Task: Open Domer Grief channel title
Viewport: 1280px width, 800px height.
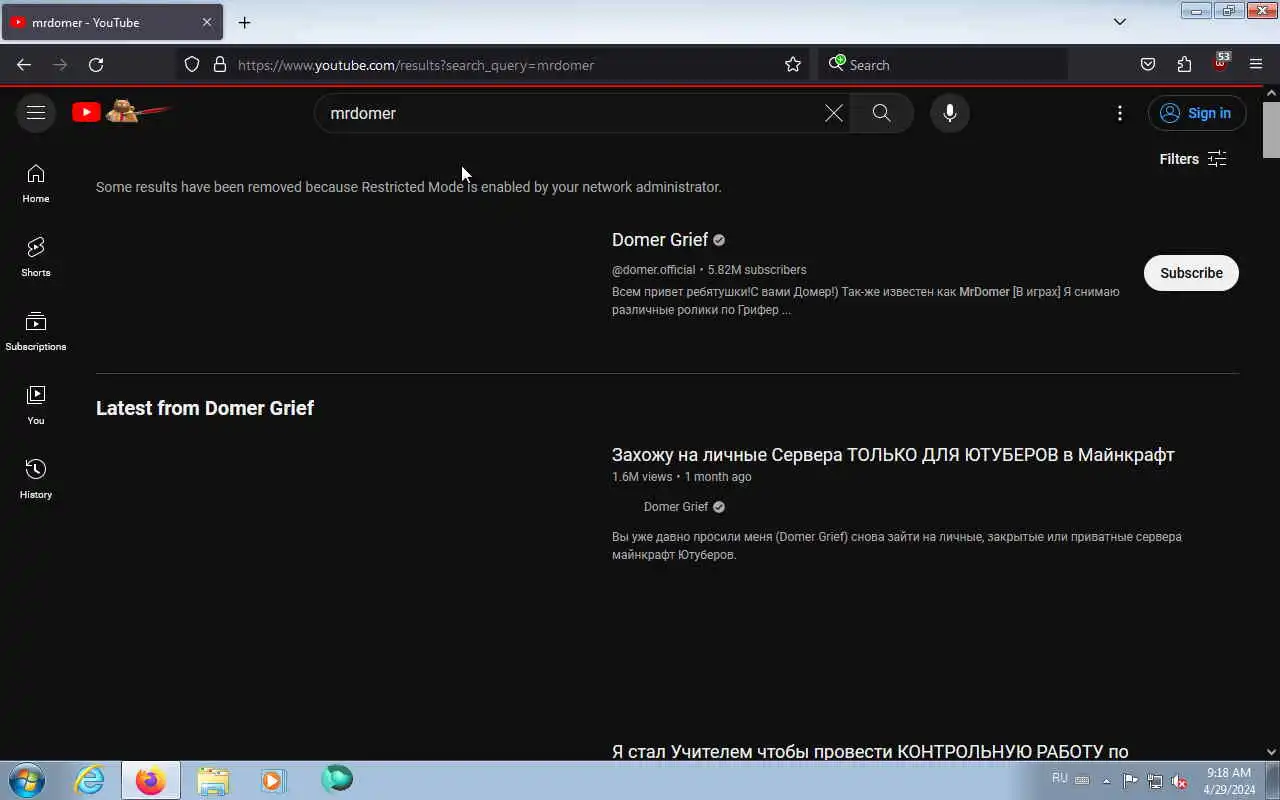Action: (x=660, y=240)
